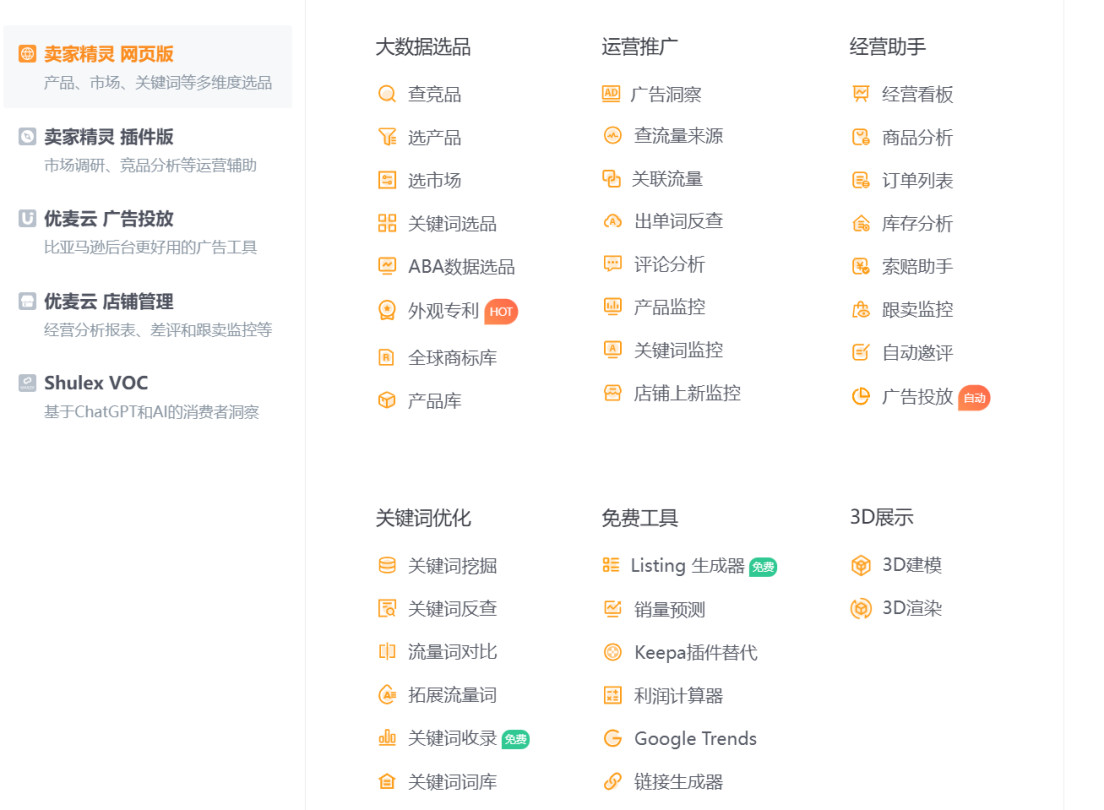1104x810 pixels.
Task: Open the 查竞品 link
Action: (x=434, y=94)
